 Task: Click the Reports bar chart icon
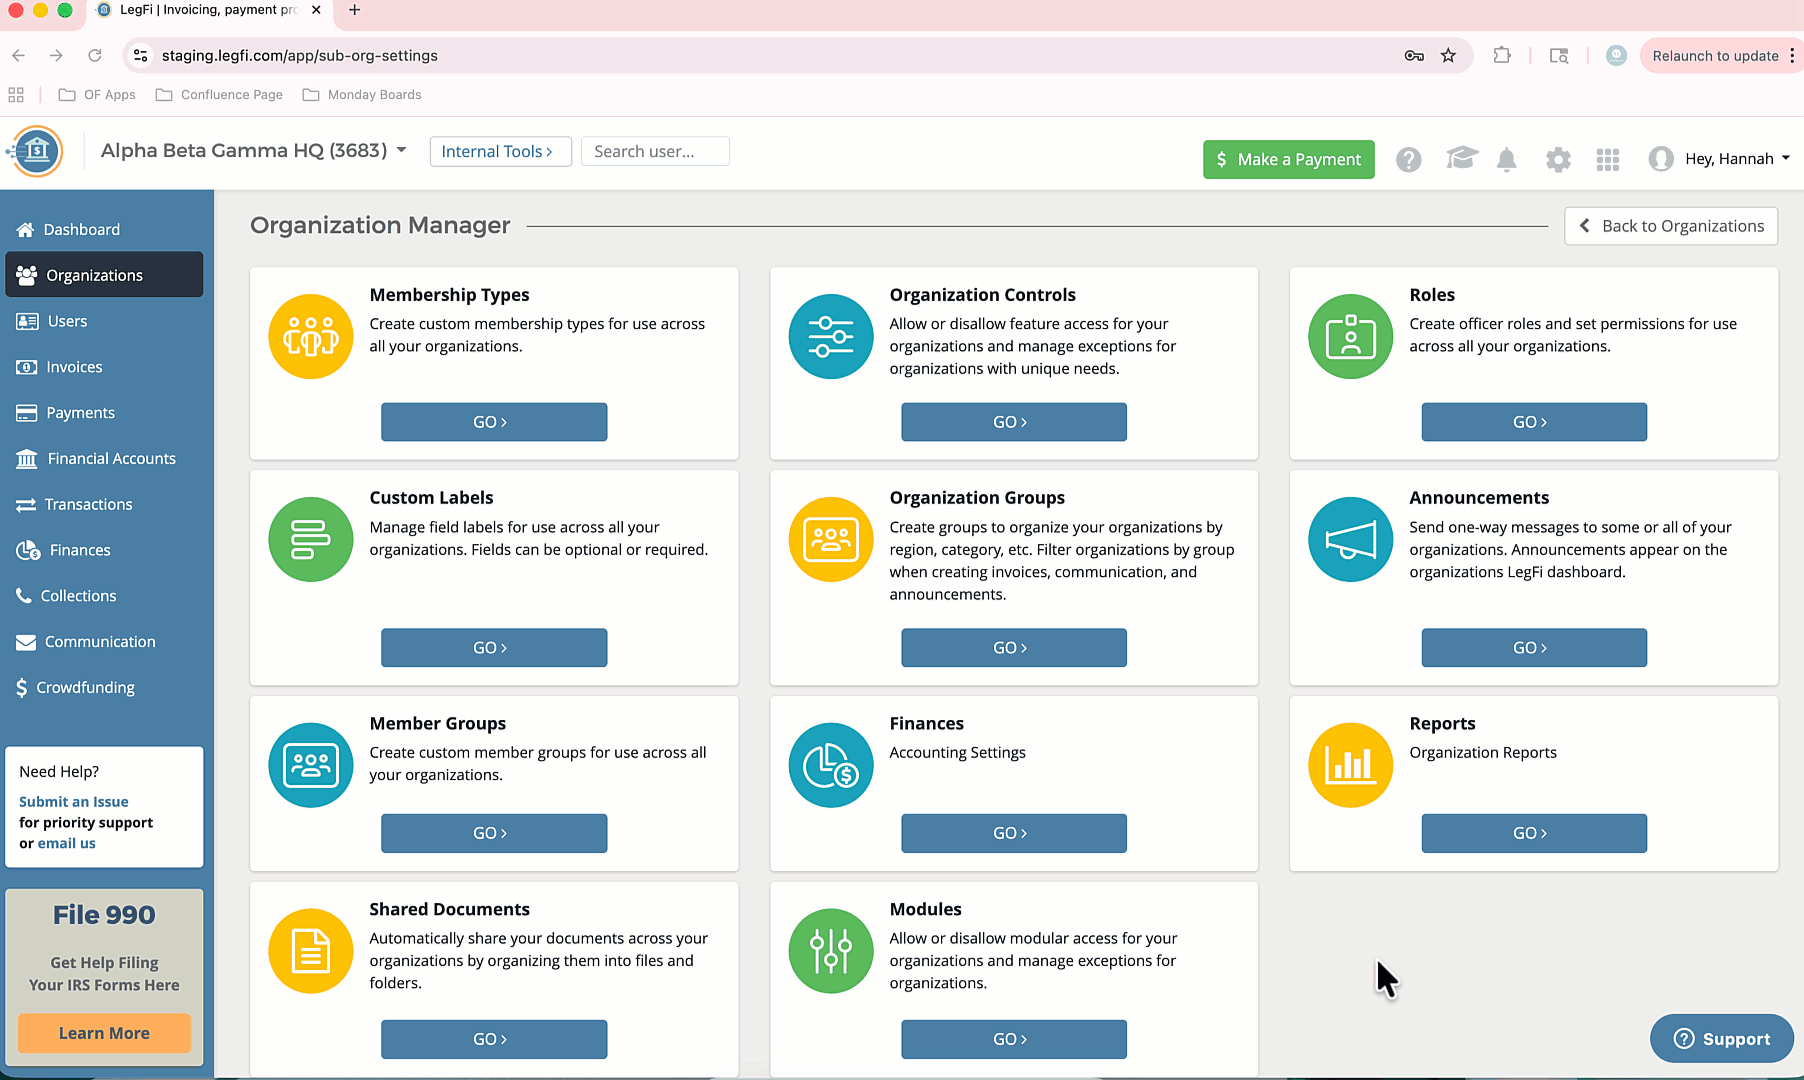(1350, 766)
